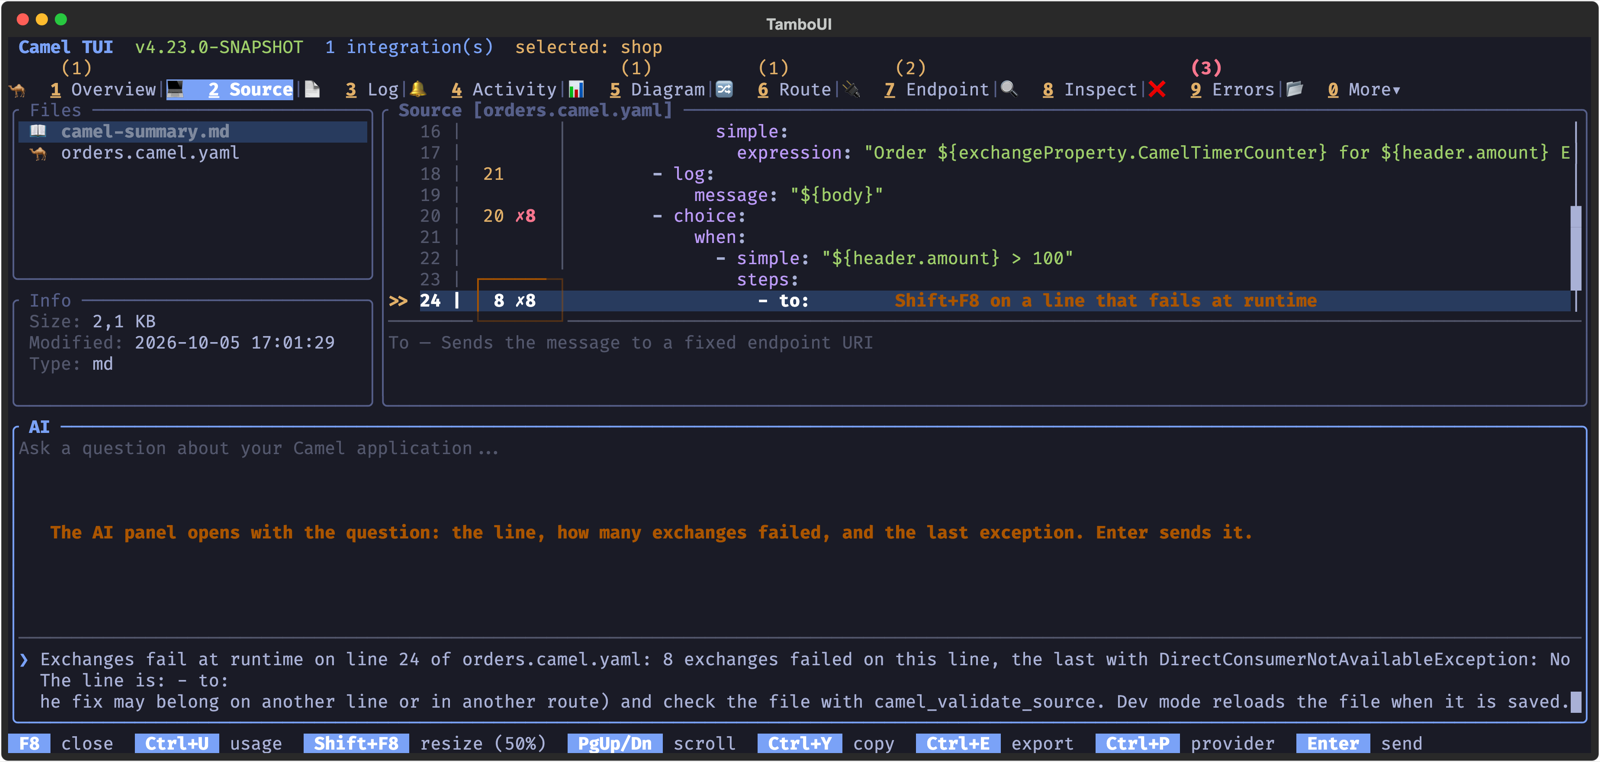Click Ctrl+Y copy key hint
1600x762 pixels.
click(826, 744)
